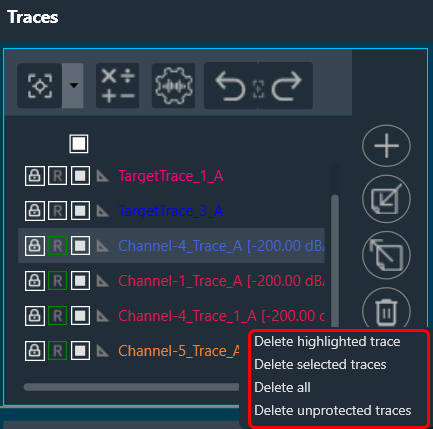
Task: Choose Delete highlighted trace from the menu
Action: coord(327,342)
